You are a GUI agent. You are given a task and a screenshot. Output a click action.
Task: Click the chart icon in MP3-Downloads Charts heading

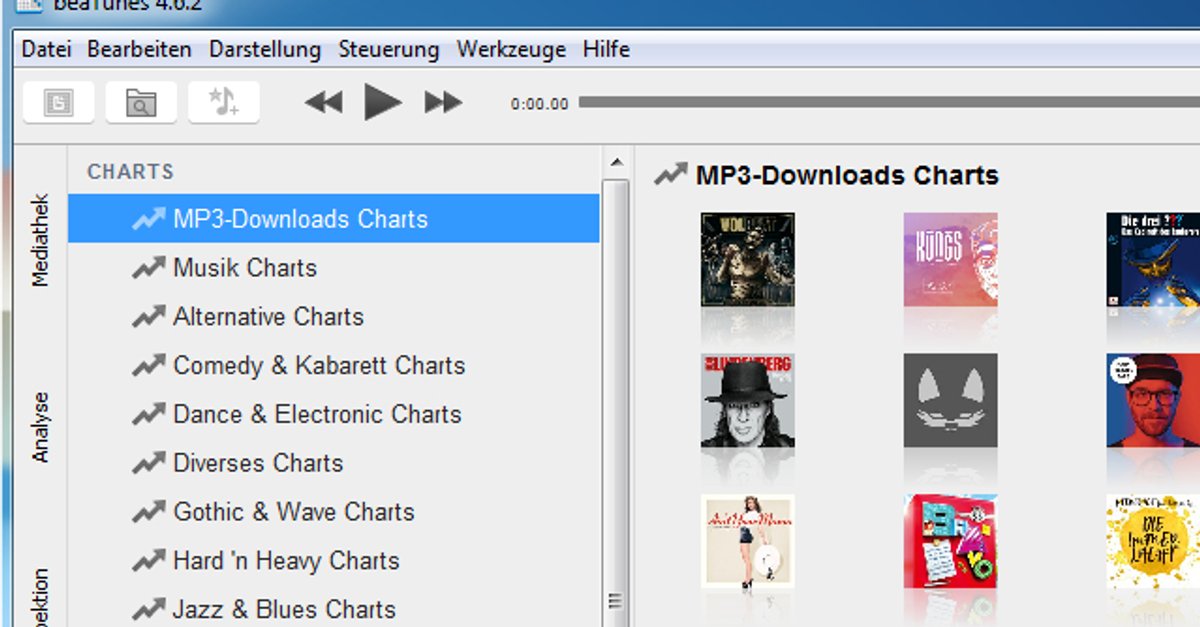(670, 175)
